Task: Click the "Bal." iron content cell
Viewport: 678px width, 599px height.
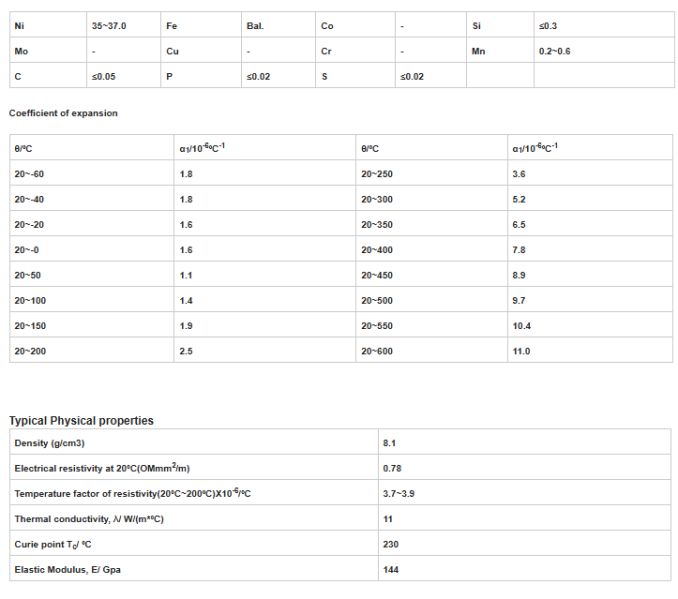Action: tap(255, 25)
